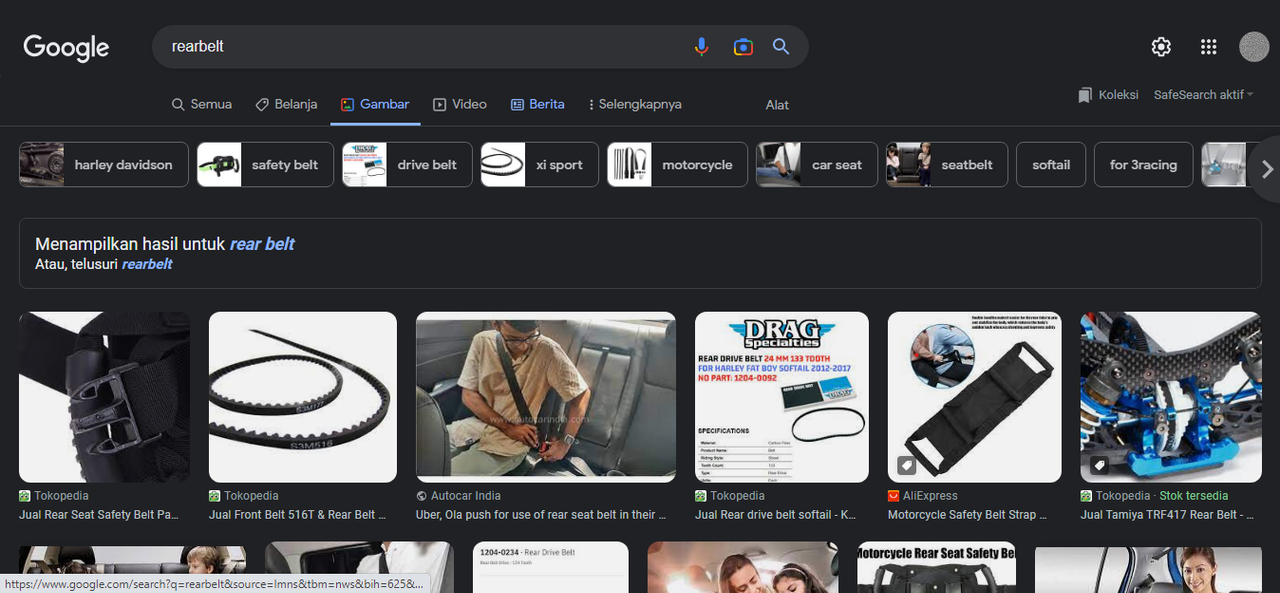
Task: Open Jual Front Belt 516T title
Action: click(298, 515)
